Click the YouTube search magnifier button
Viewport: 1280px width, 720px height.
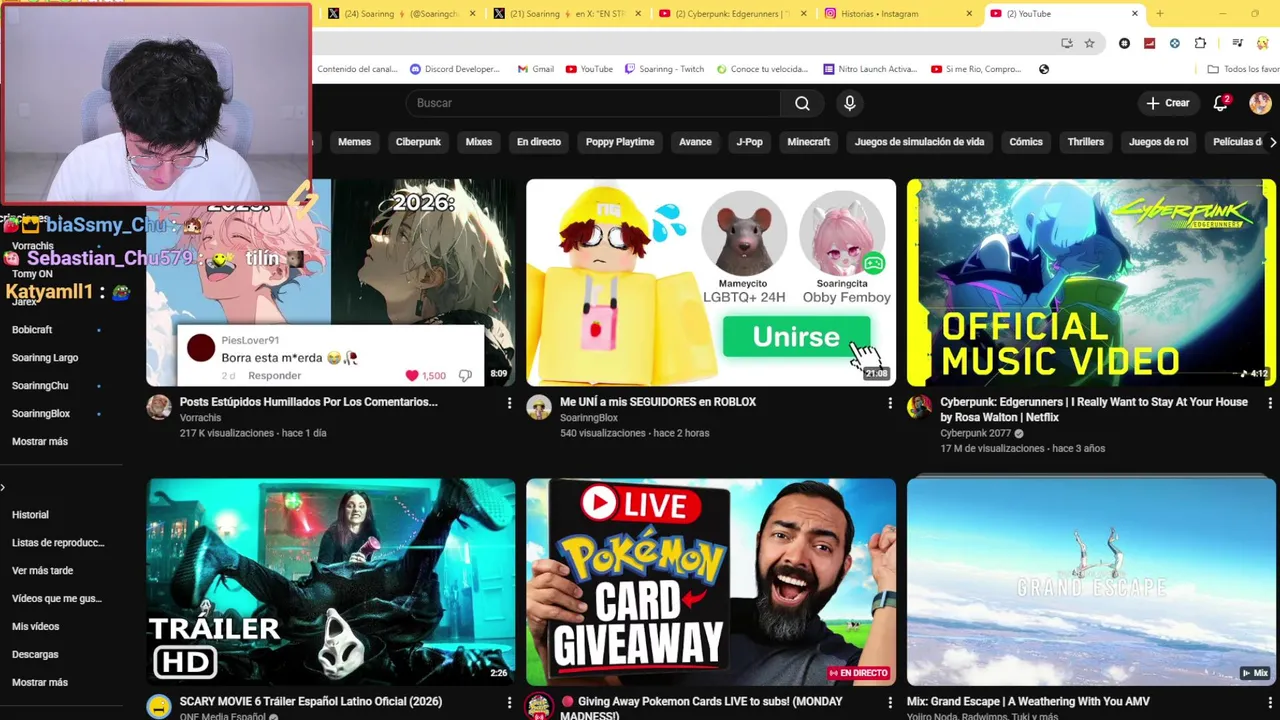pos(802,103)
